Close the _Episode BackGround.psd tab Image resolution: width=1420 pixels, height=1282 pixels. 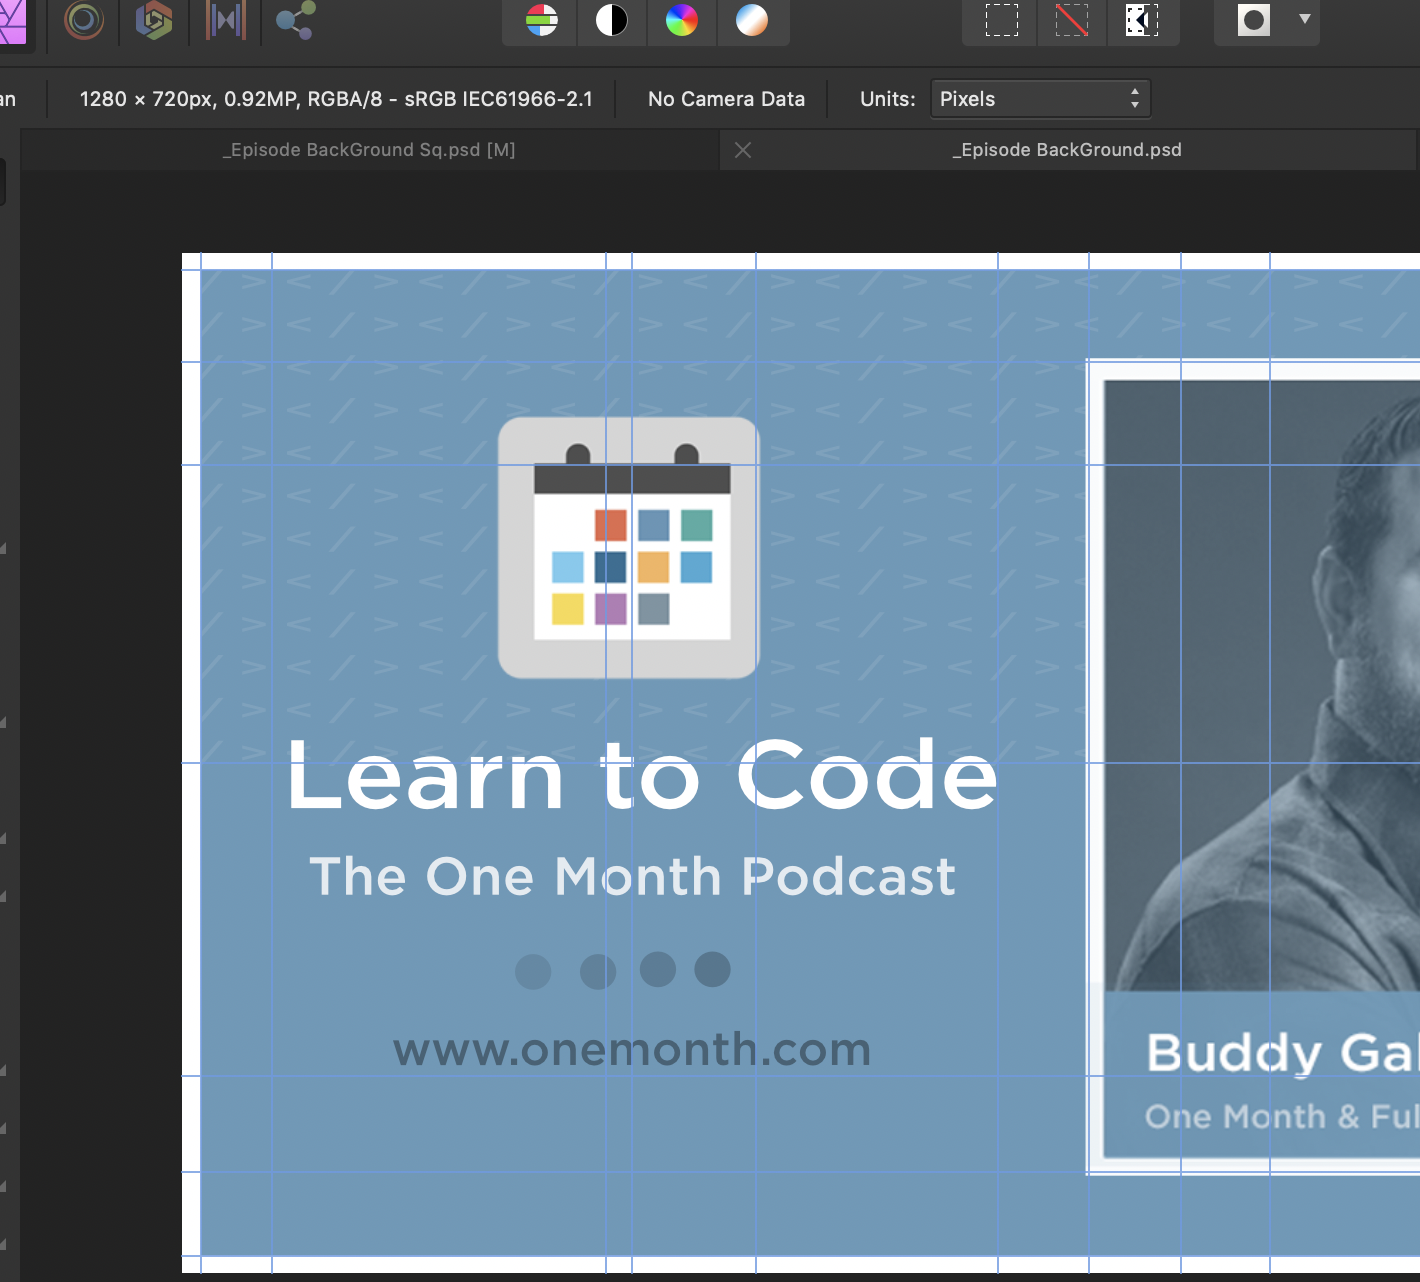(x=743, y=150)
